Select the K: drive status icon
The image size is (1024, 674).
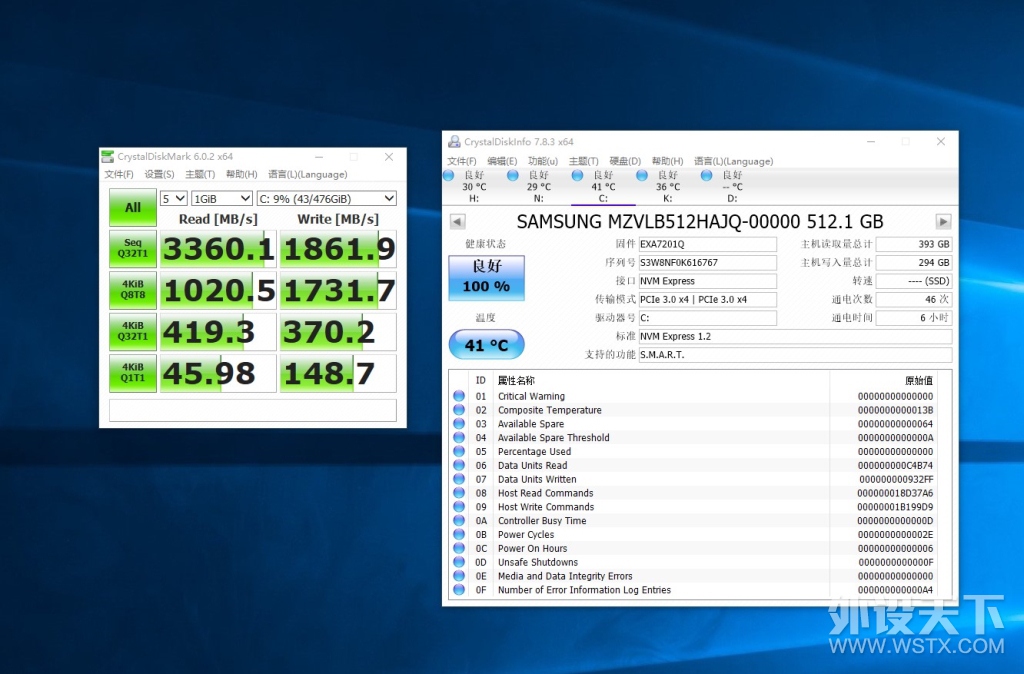(x=642, y=175)
